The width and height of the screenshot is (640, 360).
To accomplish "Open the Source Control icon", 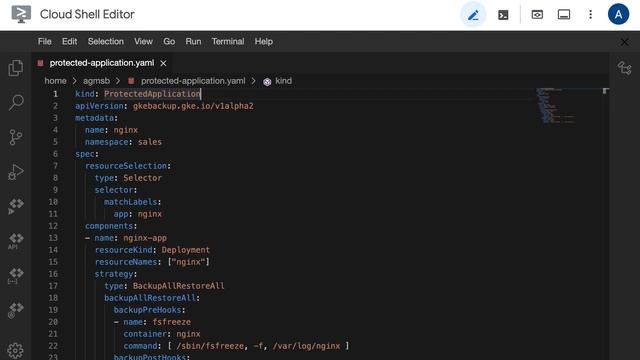I will 16,137.
